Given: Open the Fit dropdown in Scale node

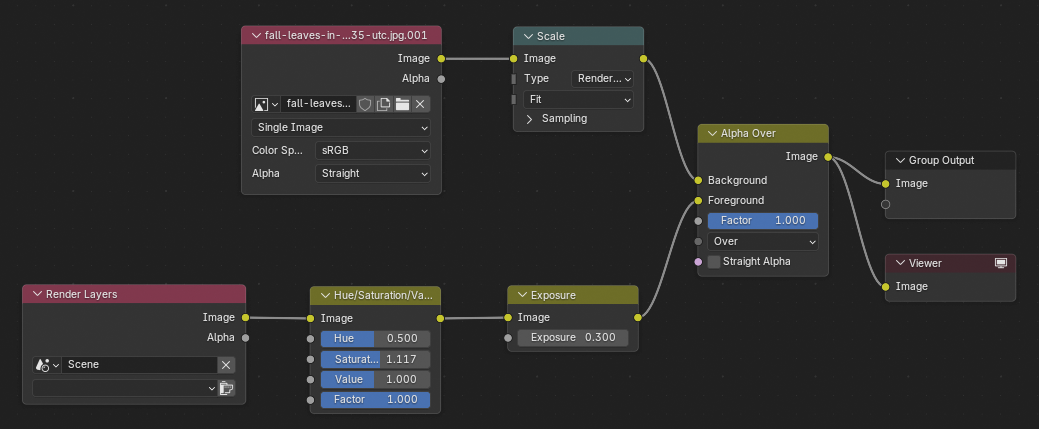Looking at the screenshot, I should click(x=578, y=100).
